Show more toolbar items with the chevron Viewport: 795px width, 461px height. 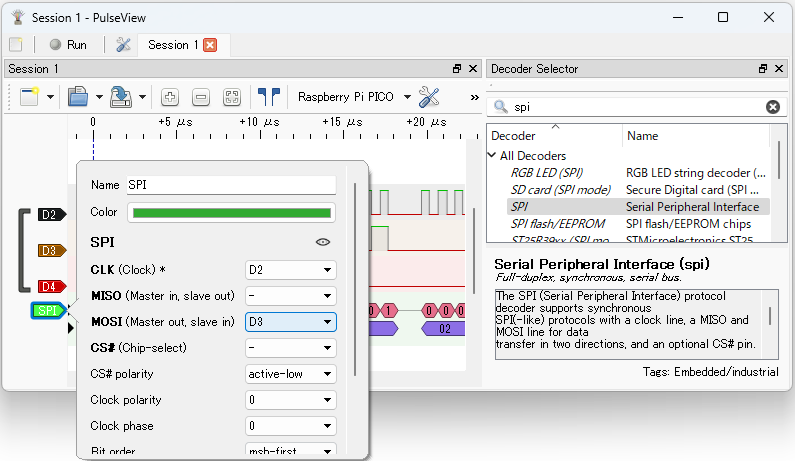[475, 97]
